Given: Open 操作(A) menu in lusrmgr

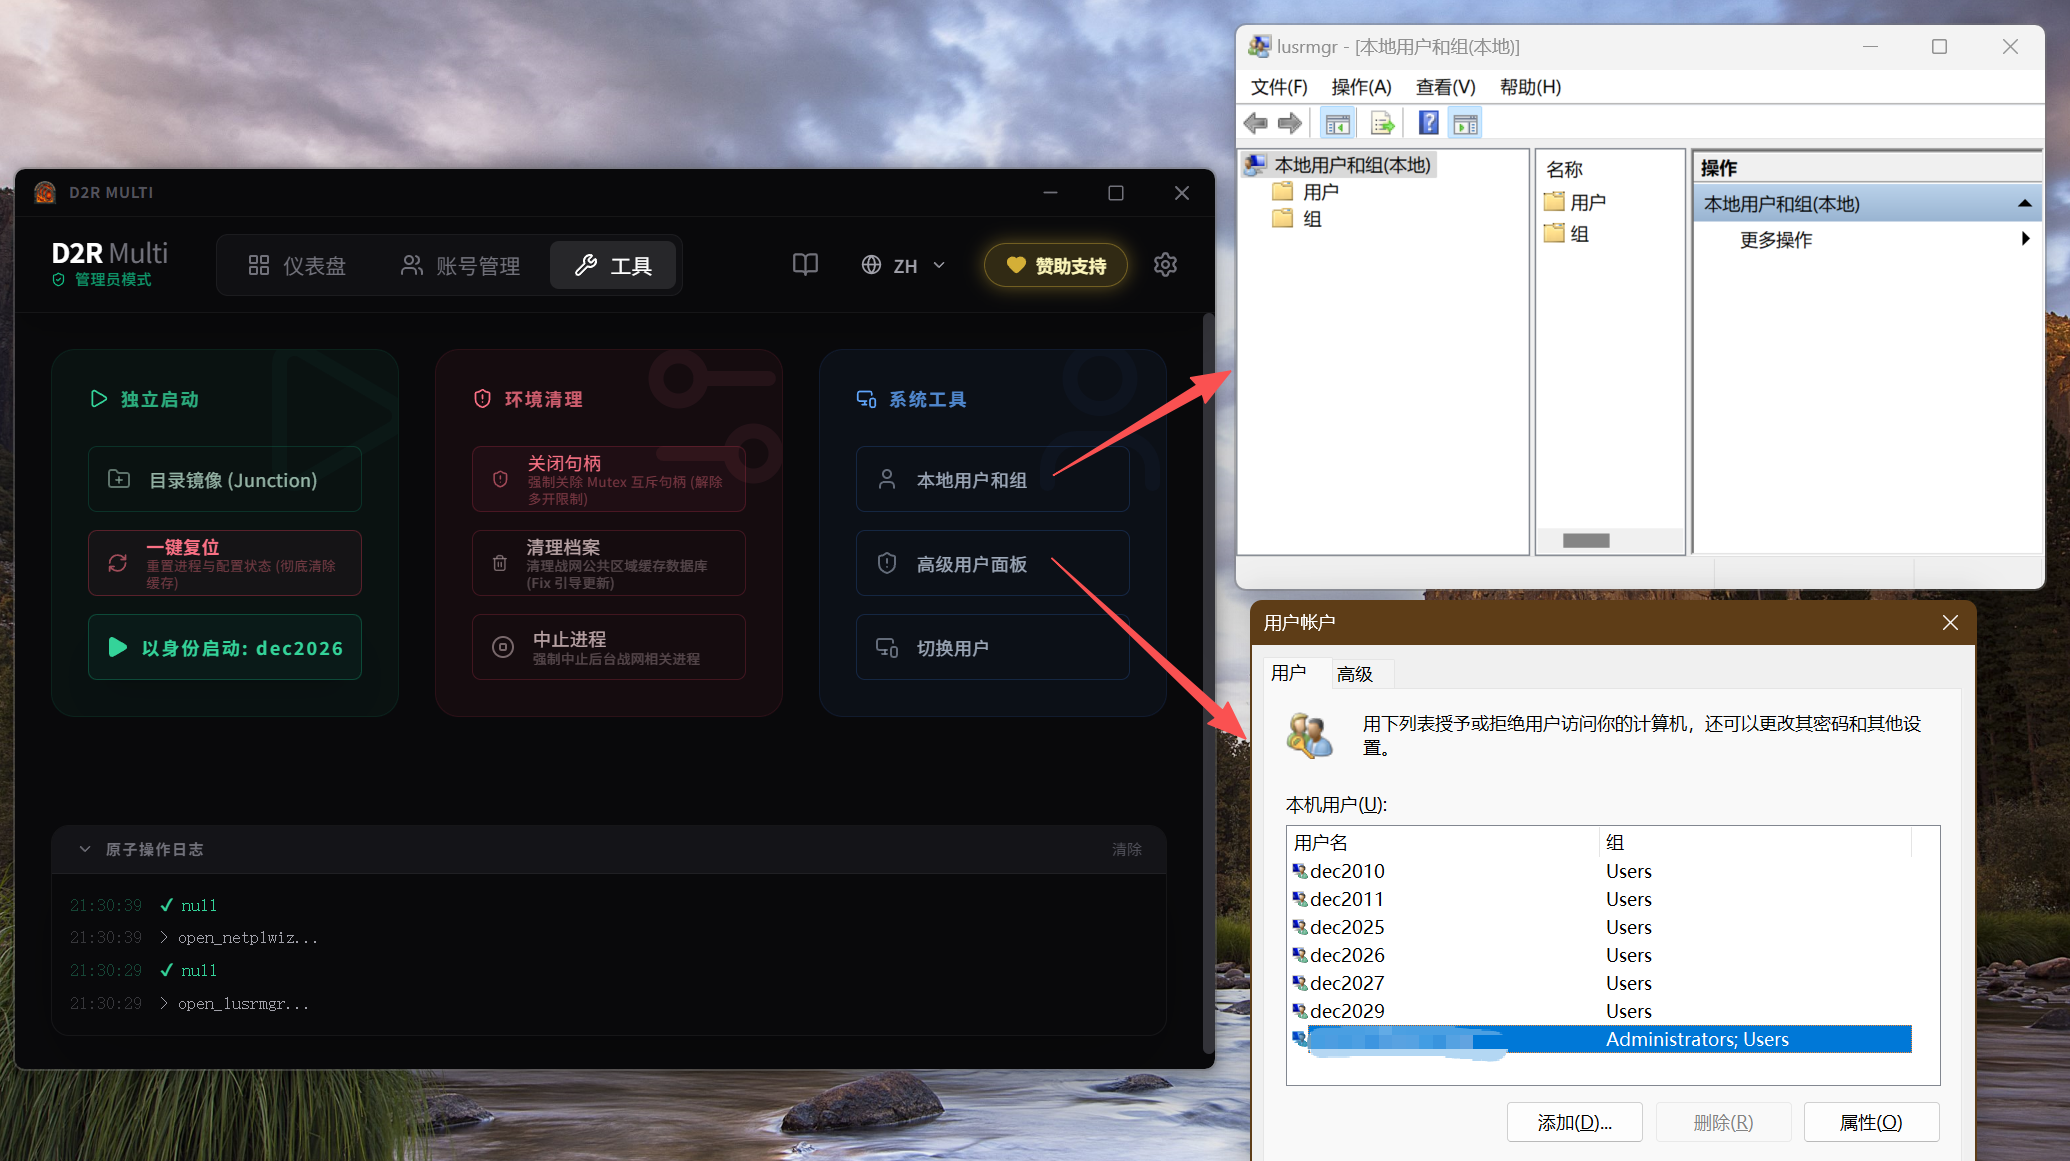Looking at the screenshot, I should pos(1361,87).
